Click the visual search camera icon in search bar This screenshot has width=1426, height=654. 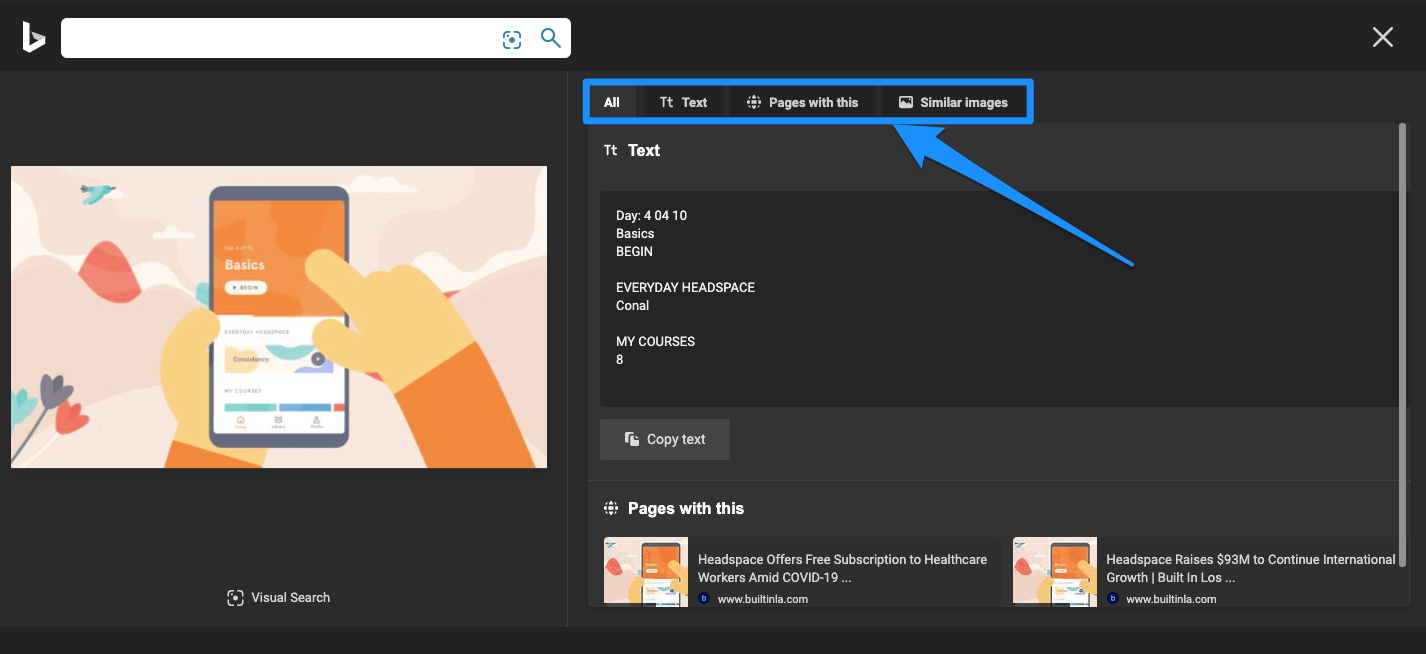pyautogui.click(x=512, y=39)
